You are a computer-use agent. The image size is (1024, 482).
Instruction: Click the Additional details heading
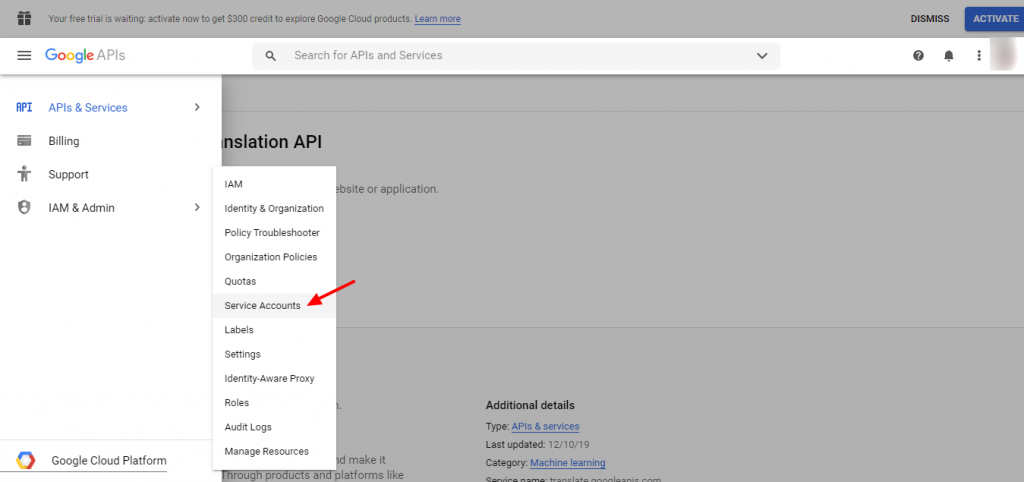click(x=530, y=405)
